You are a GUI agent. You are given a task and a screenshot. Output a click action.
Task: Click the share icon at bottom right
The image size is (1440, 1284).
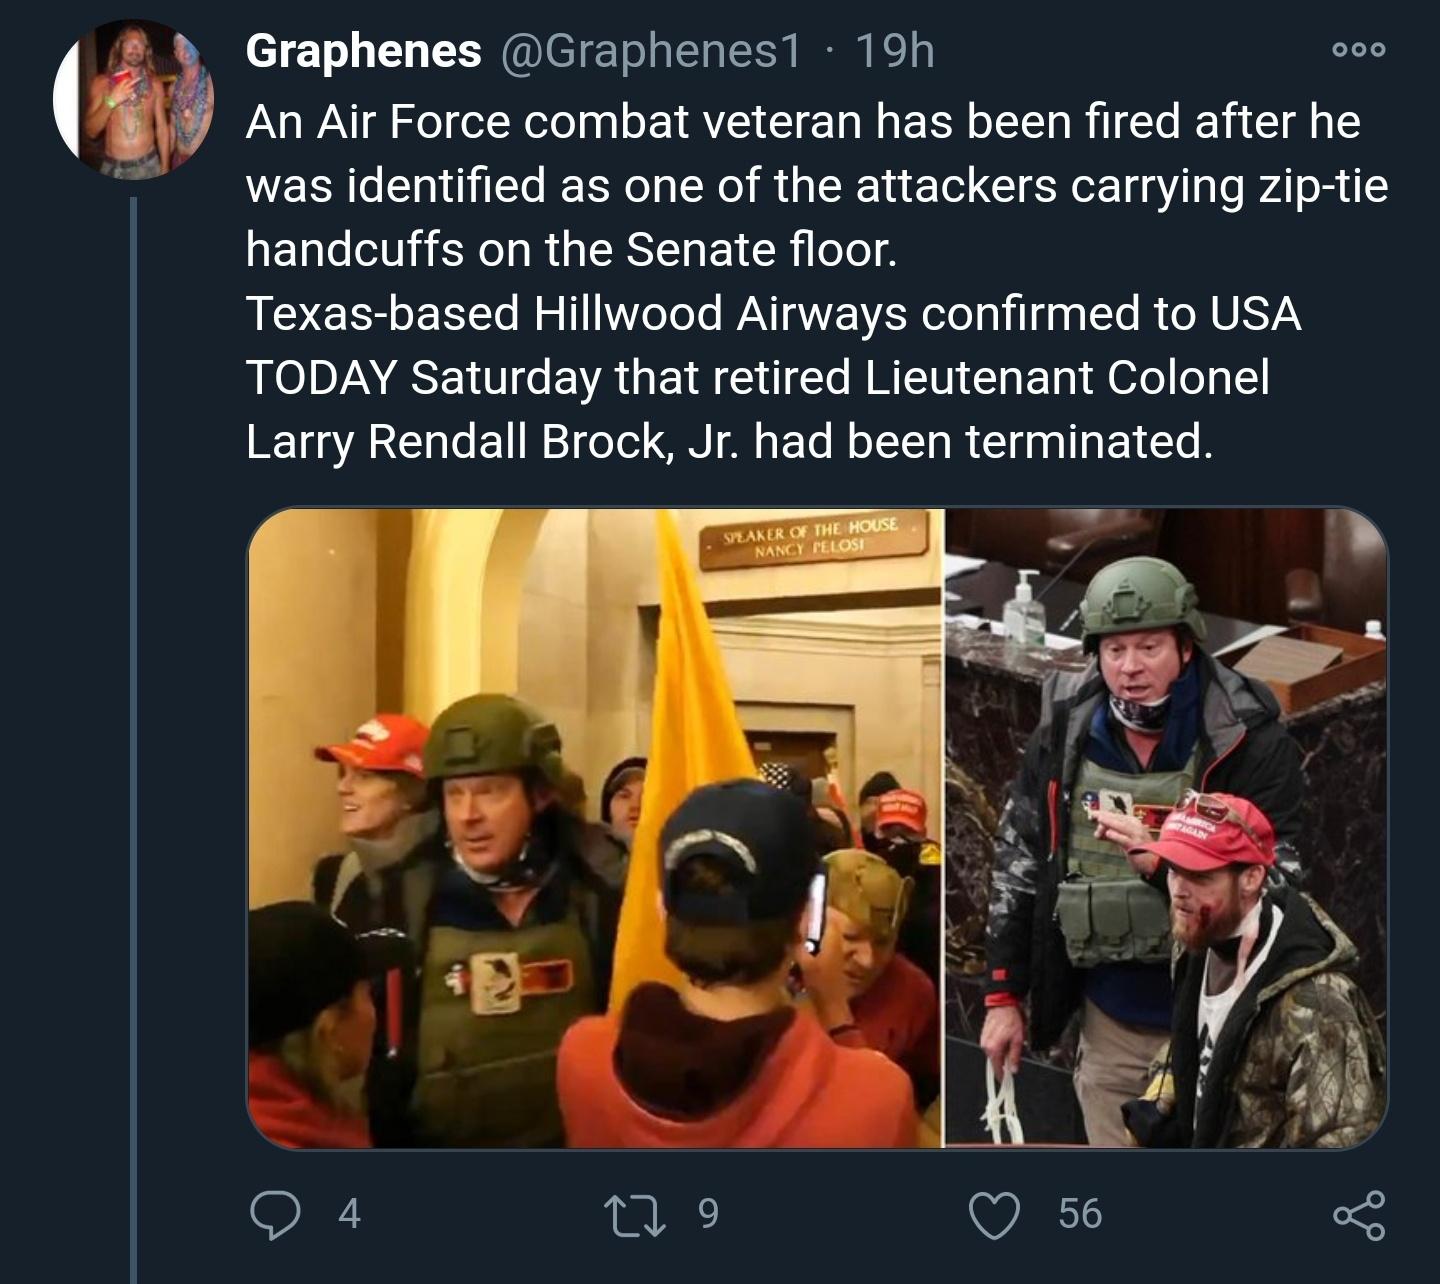pos(1361,1214)
